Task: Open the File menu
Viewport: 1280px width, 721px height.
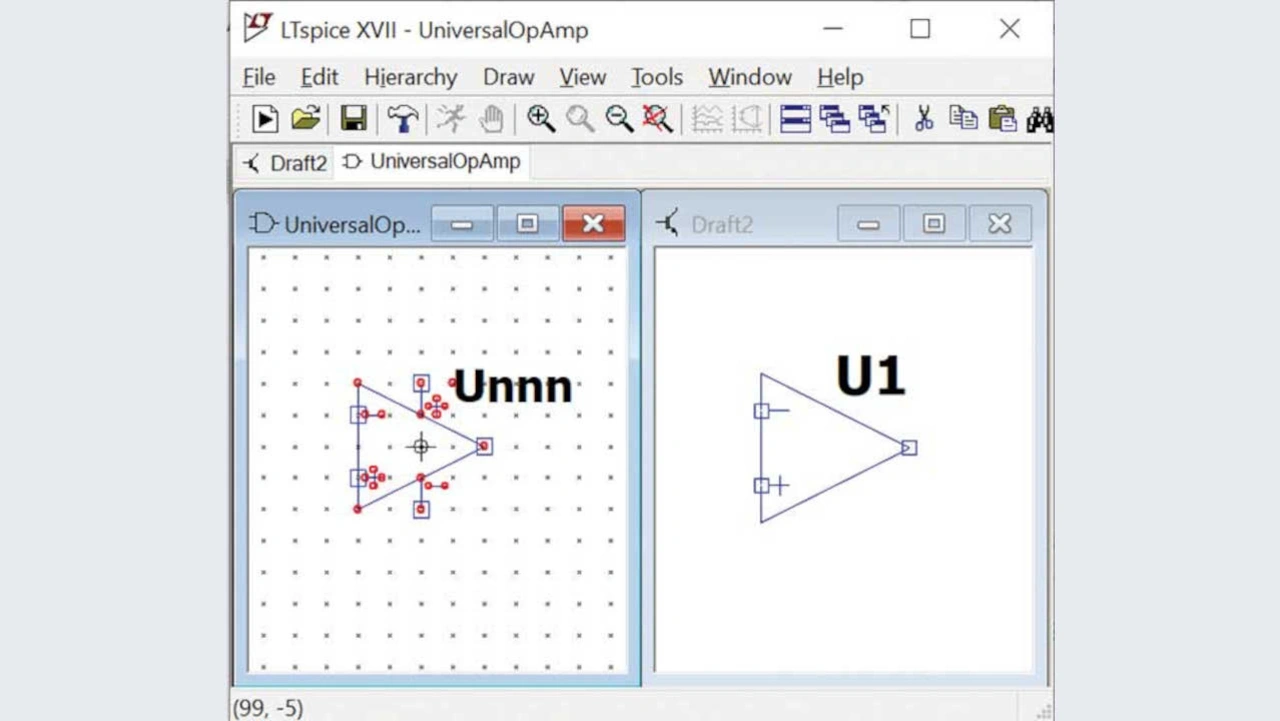Action: [259, 77]
